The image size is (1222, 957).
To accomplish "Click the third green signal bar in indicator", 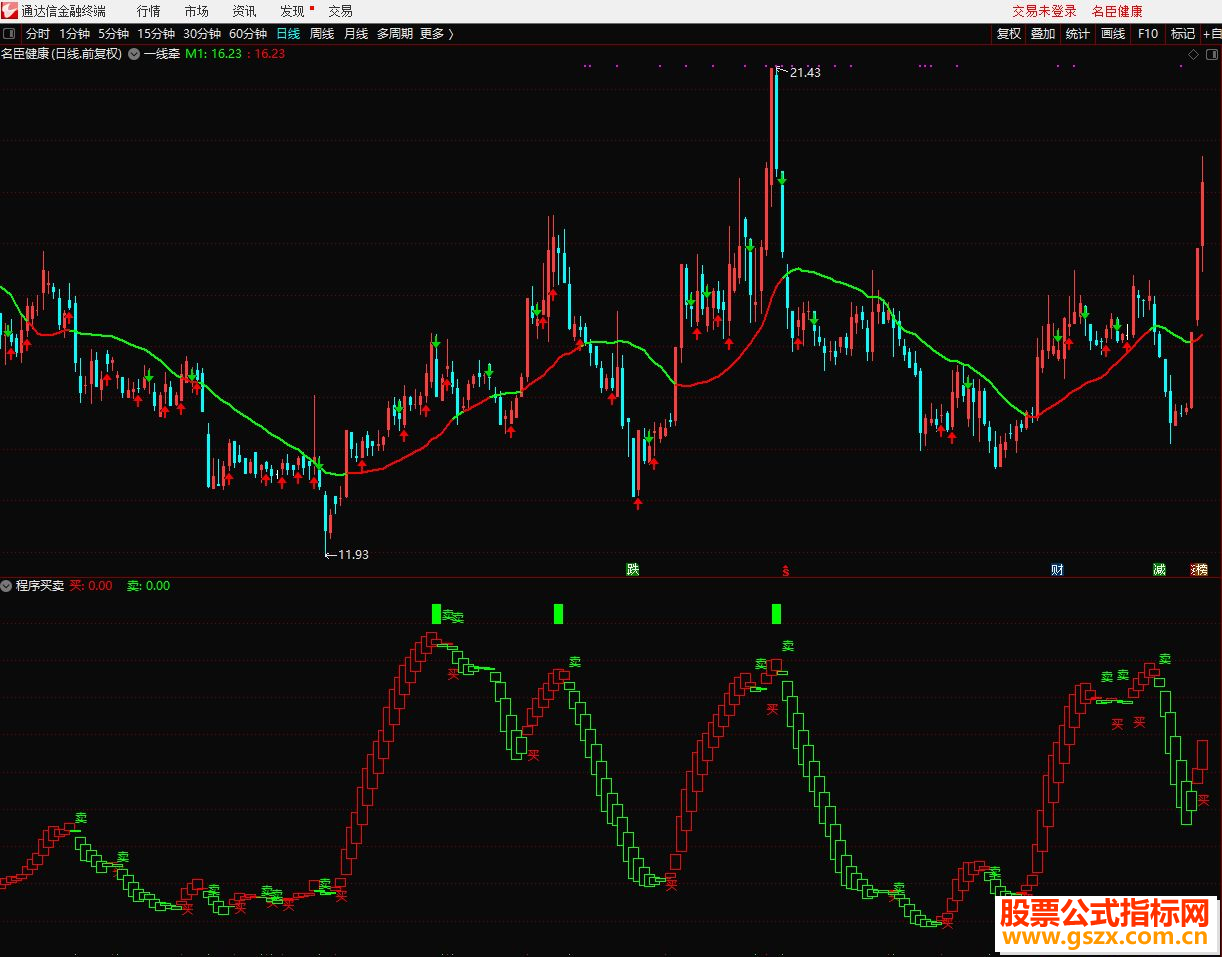I will coord(776,614).
